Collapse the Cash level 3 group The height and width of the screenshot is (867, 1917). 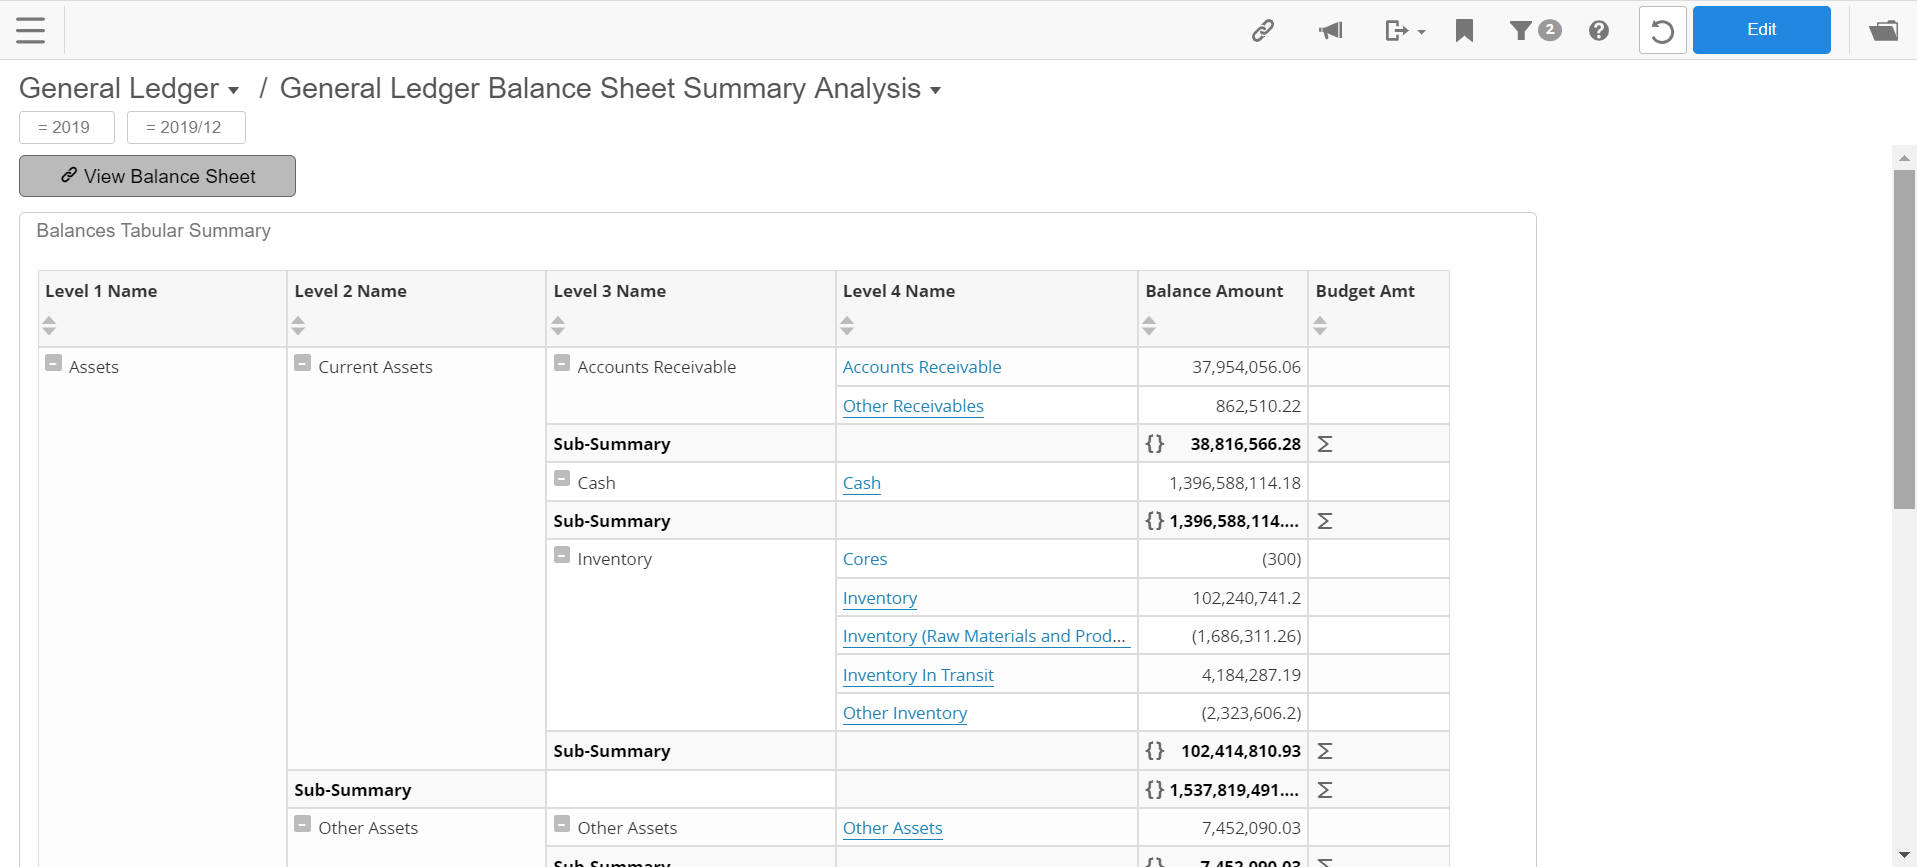coord(562,479)
